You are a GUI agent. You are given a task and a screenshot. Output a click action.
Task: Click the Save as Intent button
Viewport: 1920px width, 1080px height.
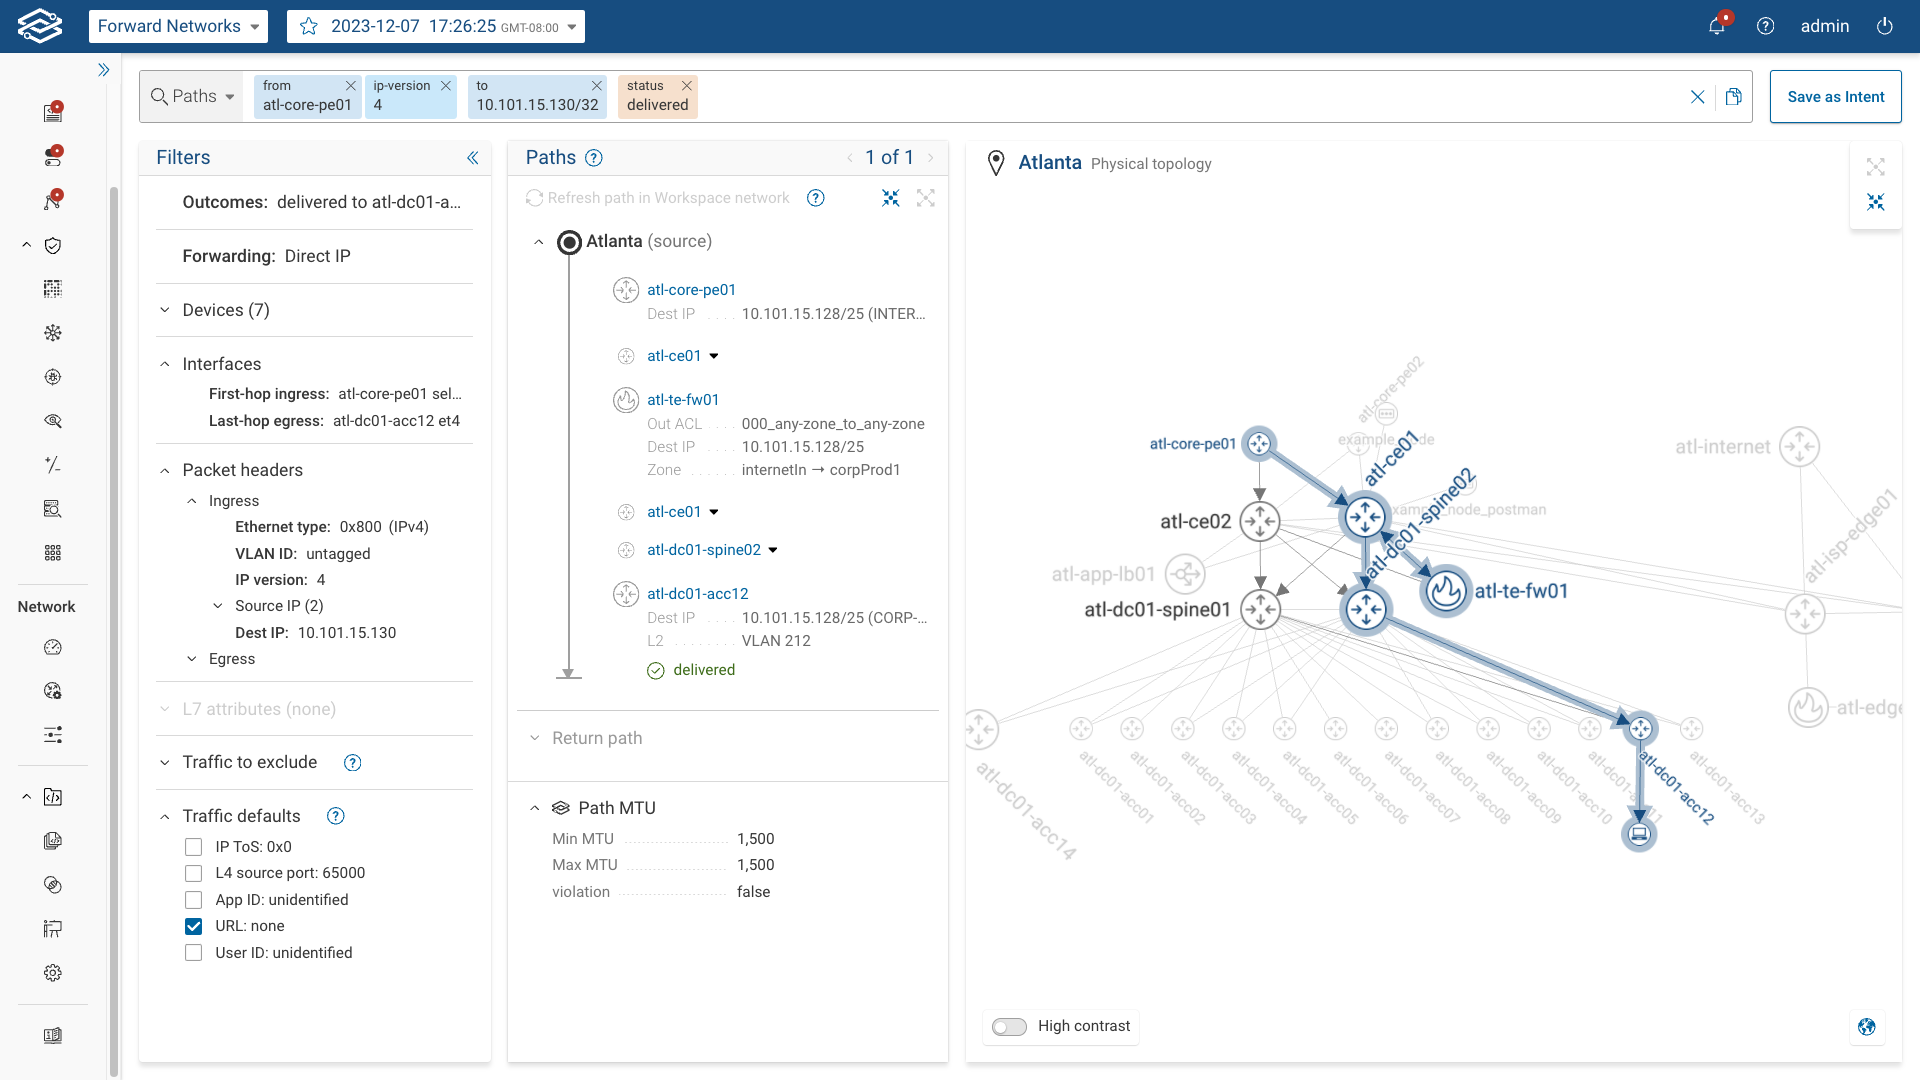(x=1835, y=96)
